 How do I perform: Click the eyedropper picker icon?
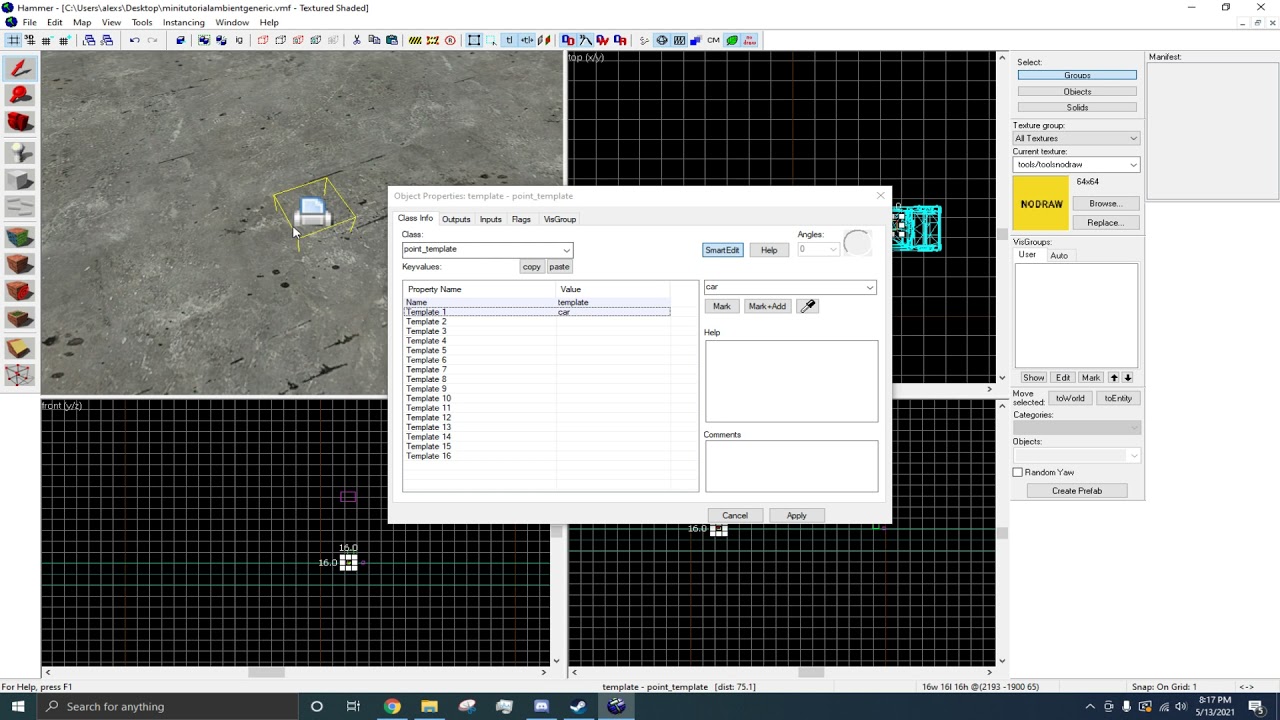(x=808, y=306)
